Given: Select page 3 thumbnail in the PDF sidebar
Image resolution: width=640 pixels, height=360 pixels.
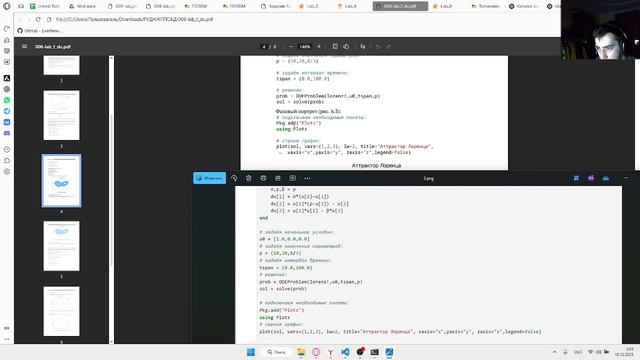Looking at the screenshot, I should pos(62,115).
